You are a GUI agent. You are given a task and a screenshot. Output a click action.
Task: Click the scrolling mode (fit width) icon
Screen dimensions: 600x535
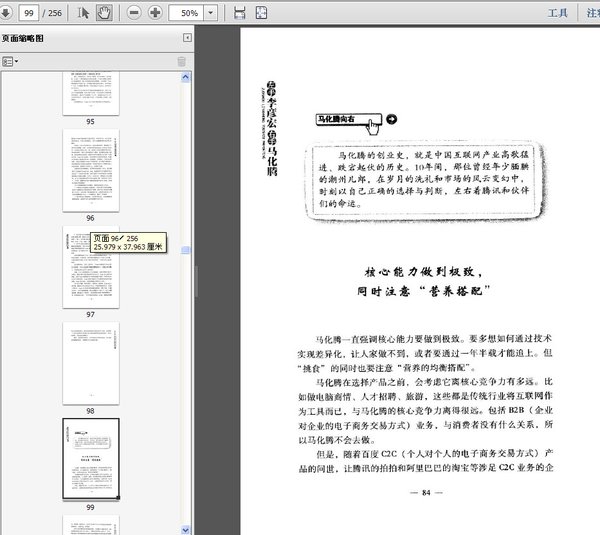click(x=240, y=13)
